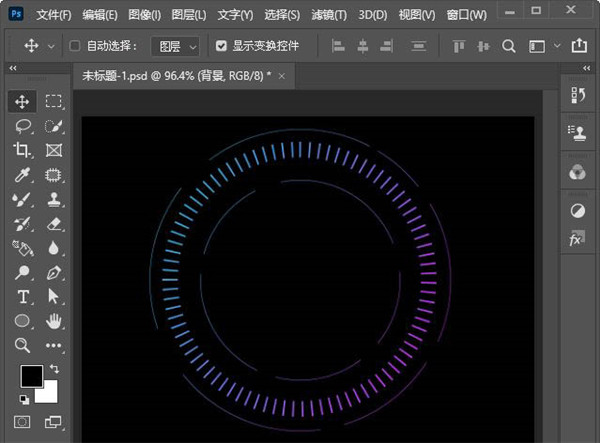Open the Edit Toolbar three-dots menu

54,346
